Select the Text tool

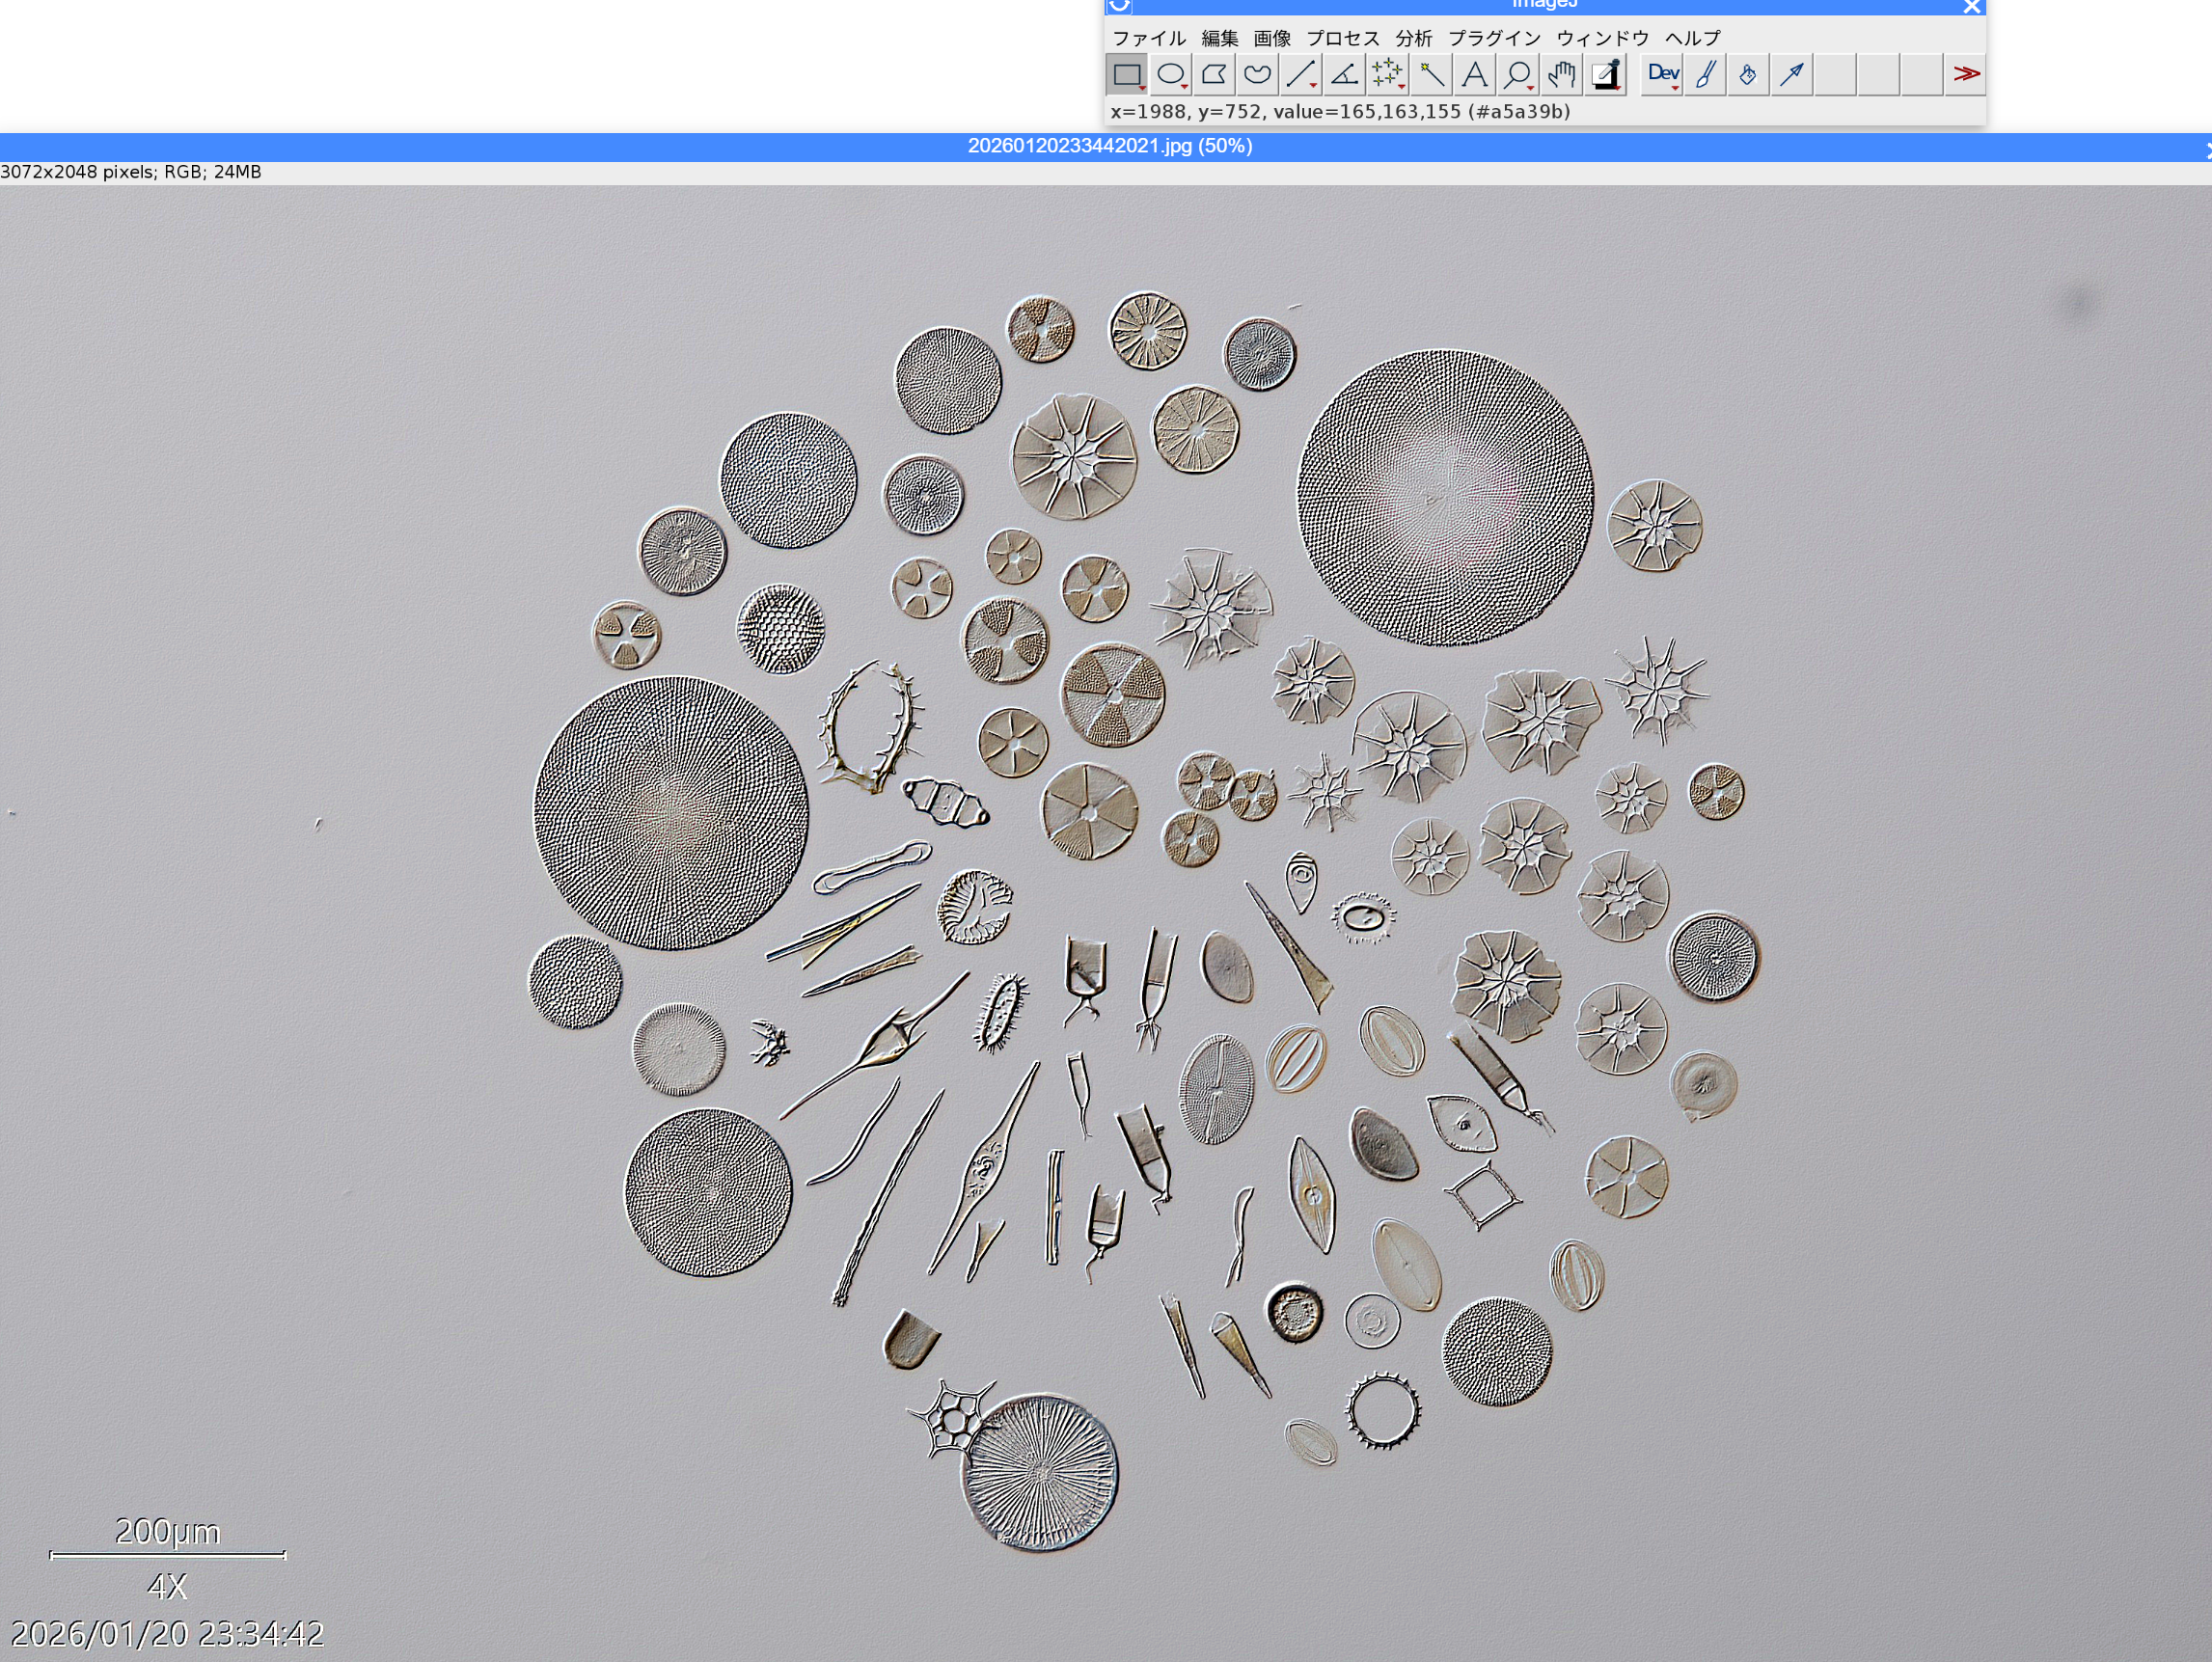click(1474, 74)
